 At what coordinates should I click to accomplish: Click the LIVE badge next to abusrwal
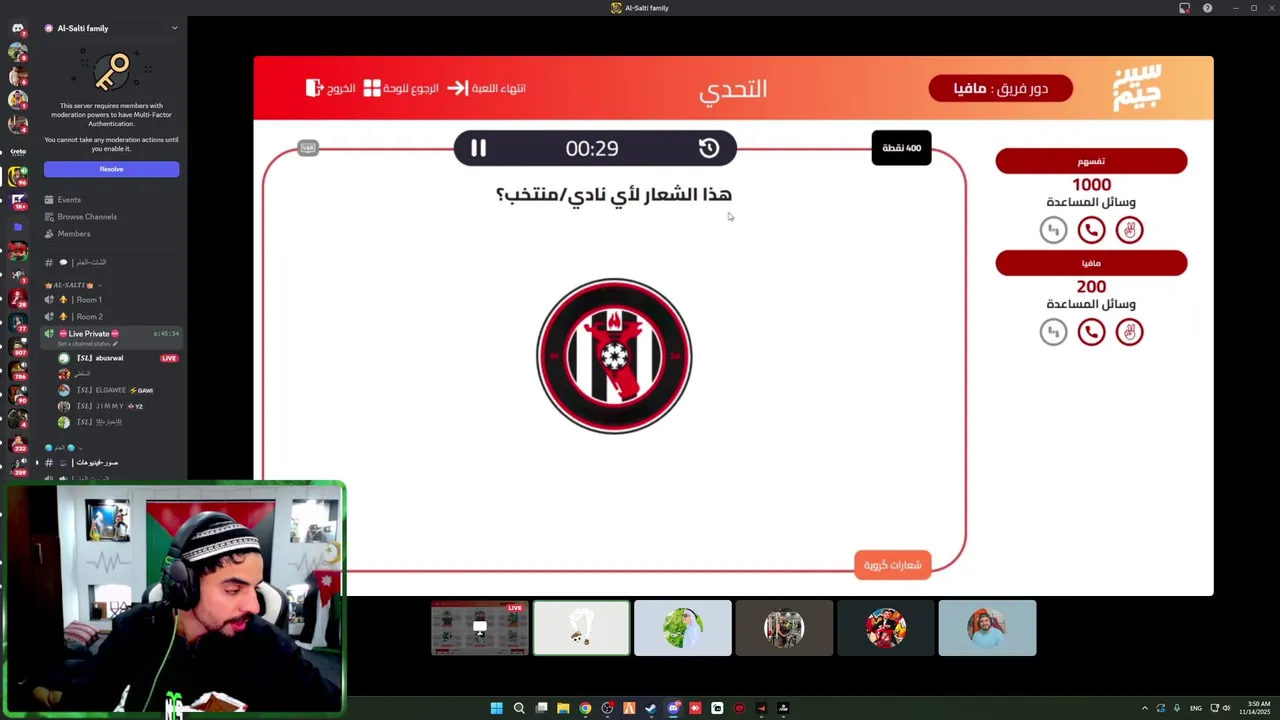coord(169,358)
